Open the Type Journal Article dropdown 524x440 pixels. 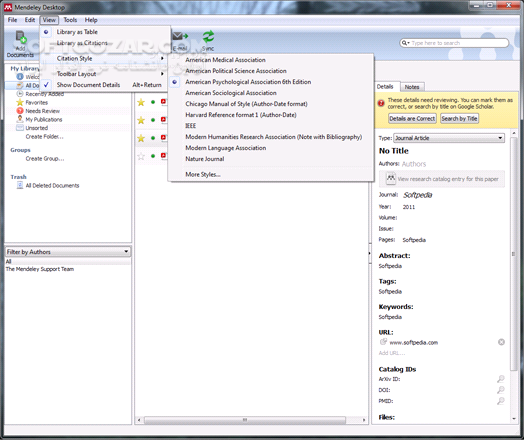[449, 138]
